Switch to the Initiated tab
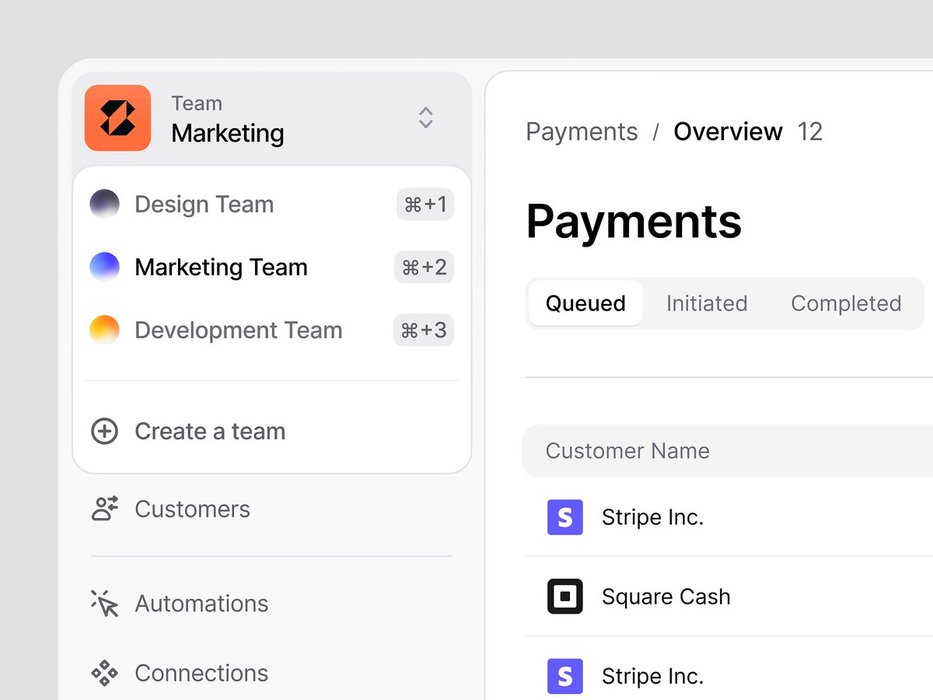 pyautogui.click(x=707, y=304)
